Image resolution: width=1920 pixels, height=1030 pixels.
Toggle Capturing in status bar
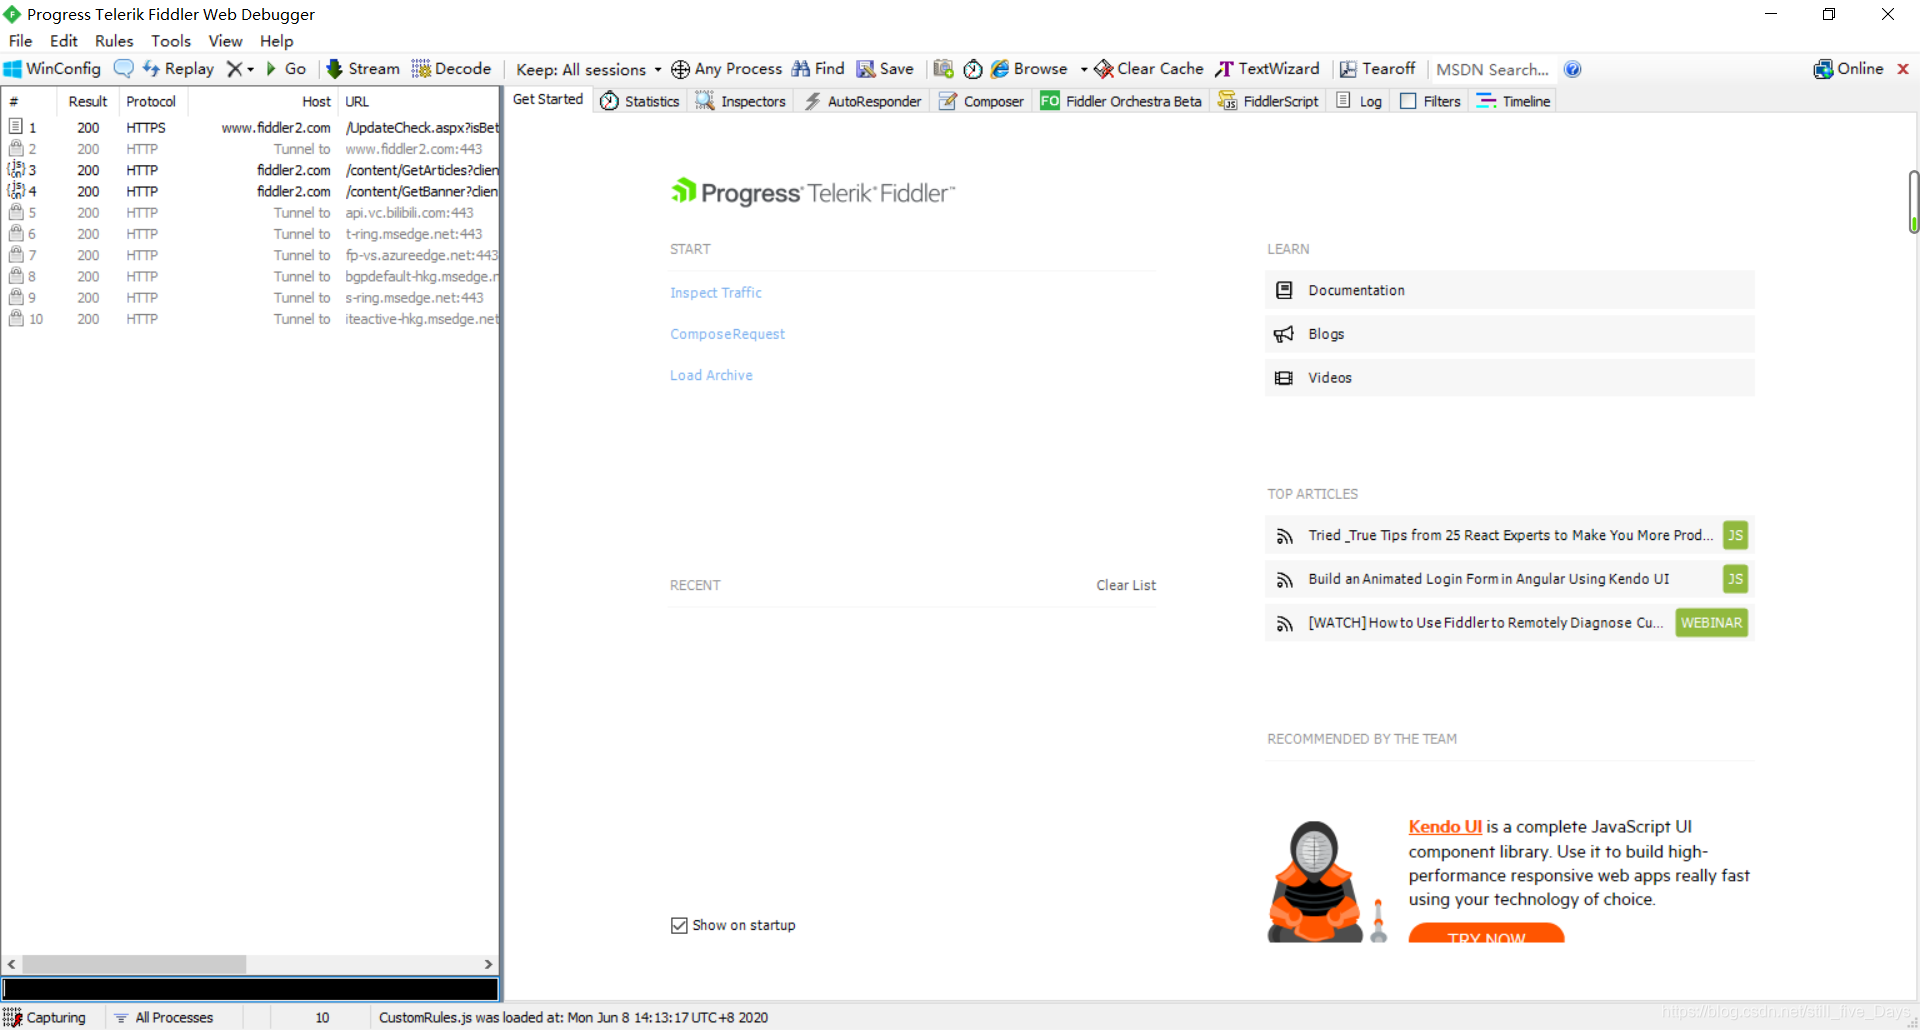[45, 1017]
